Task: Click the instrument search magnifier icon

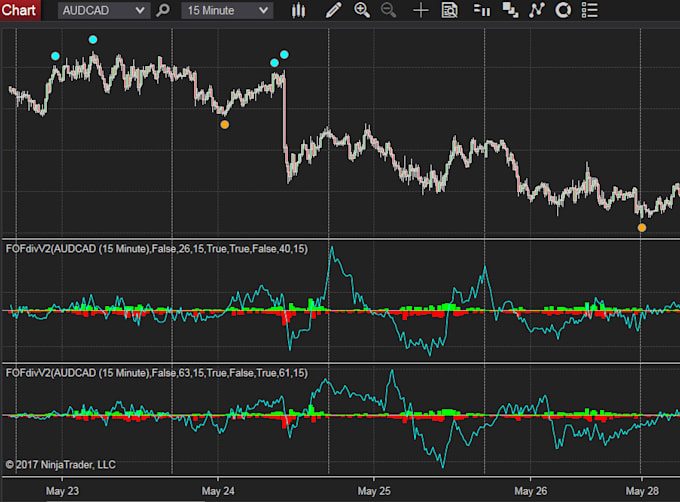Action: (x=162, y=11)
